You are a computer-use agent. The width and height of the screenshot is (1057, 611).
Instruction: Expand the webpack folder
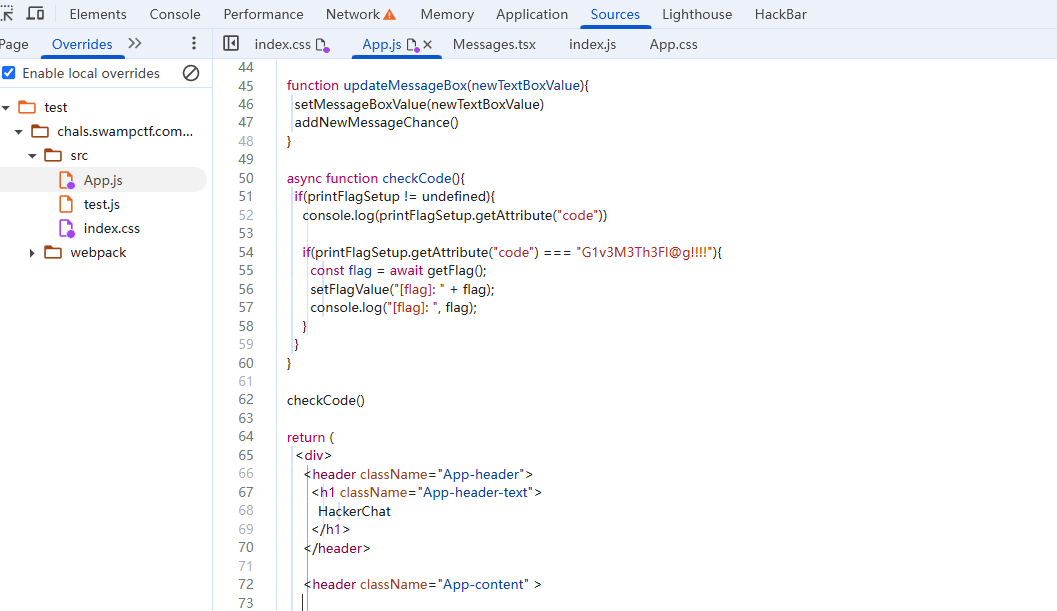coord(33,253)
